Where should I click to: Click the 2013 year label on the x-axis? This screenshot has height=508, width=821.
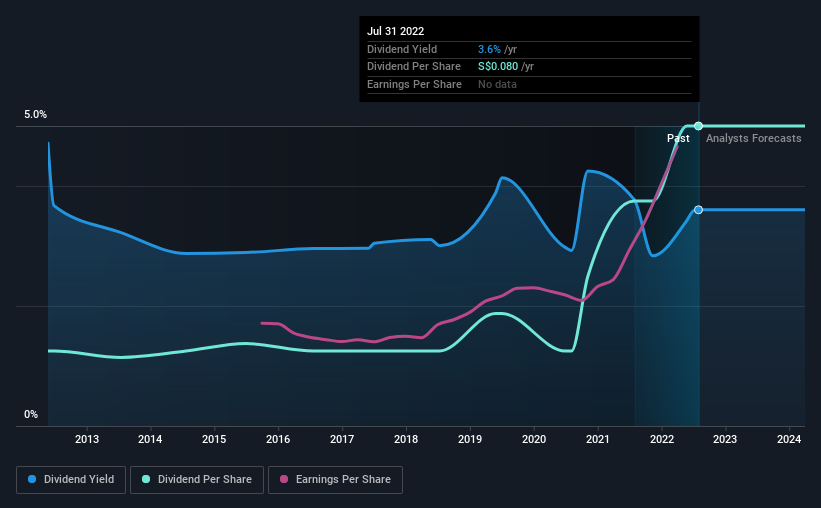(87, 439)
